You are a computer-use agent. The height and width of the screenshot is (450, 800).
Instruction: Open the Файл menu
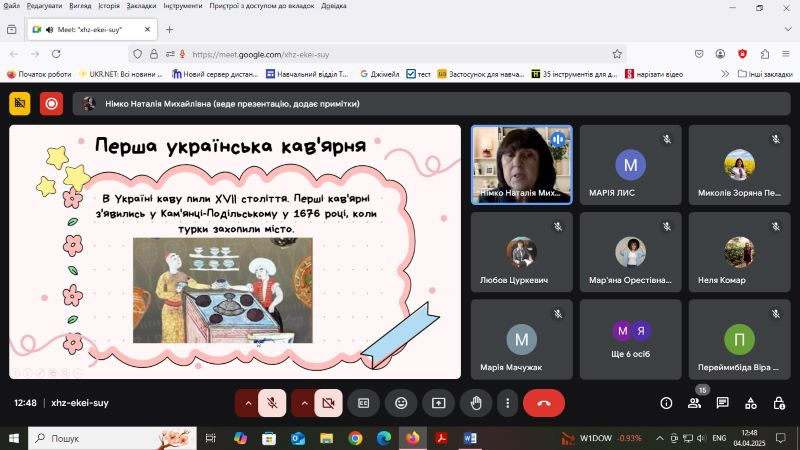click(x=10, y=6)
